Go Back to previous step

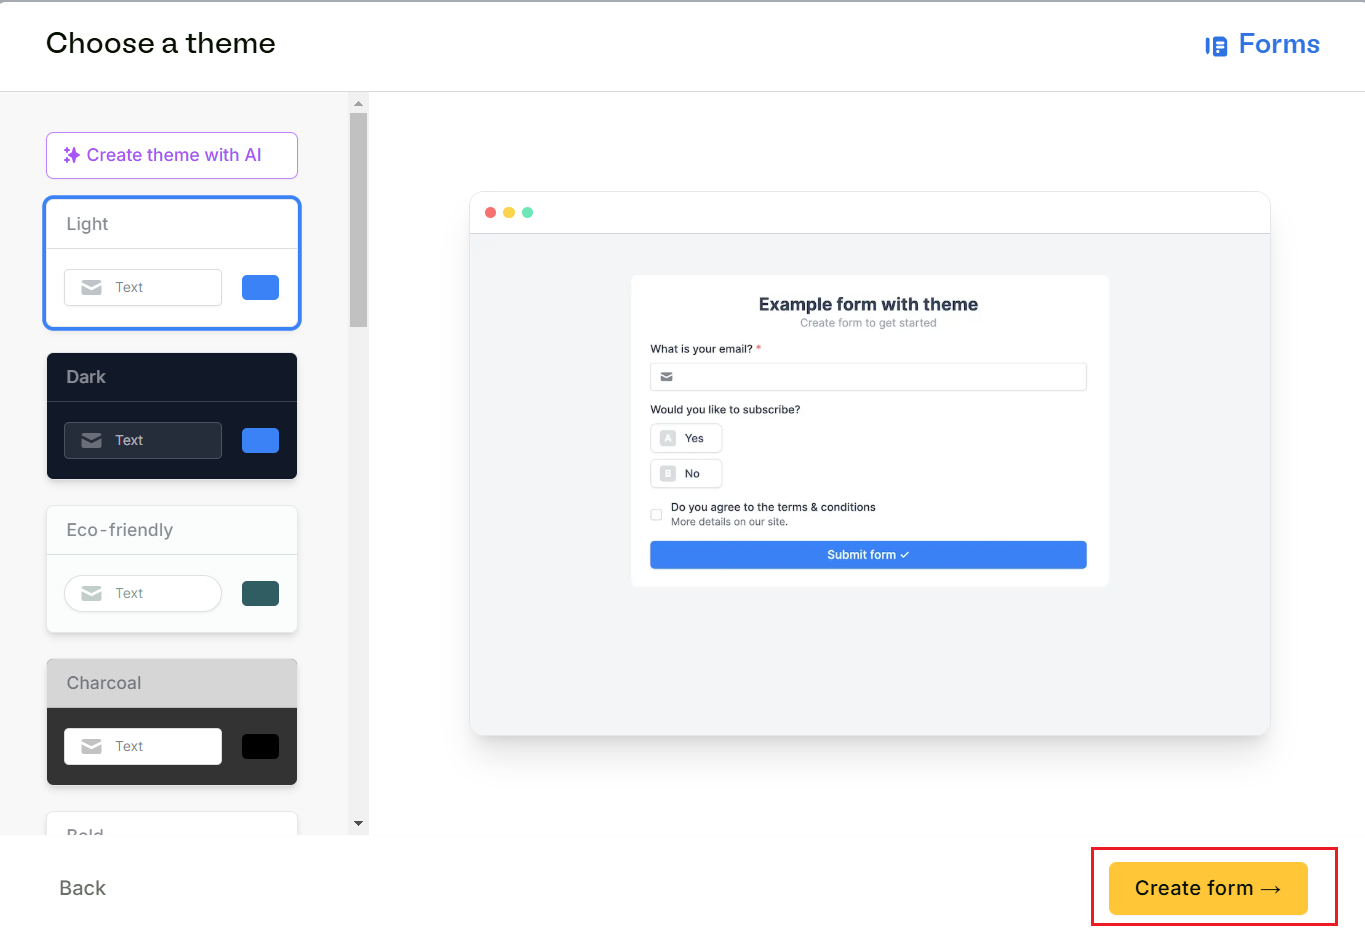click(x=82, y=888)
